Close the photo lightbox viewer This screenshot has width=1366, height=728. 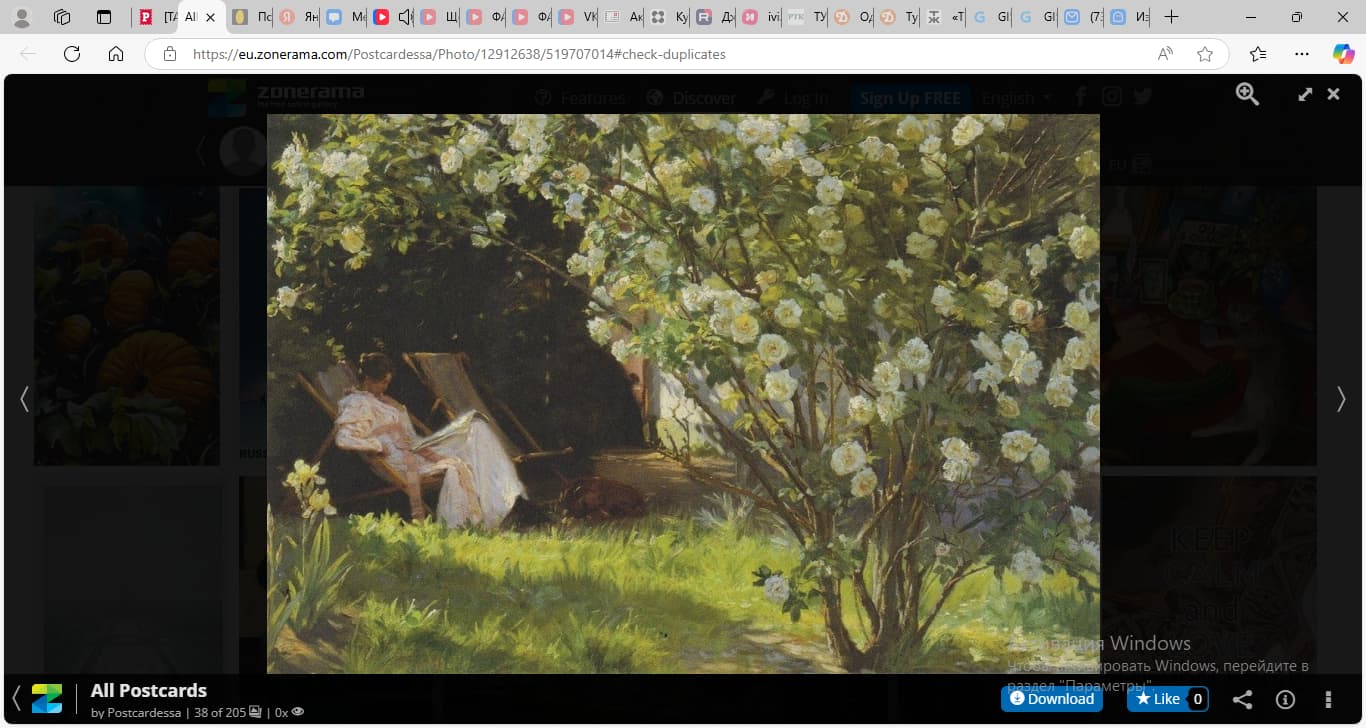[x=1333, y=94]
